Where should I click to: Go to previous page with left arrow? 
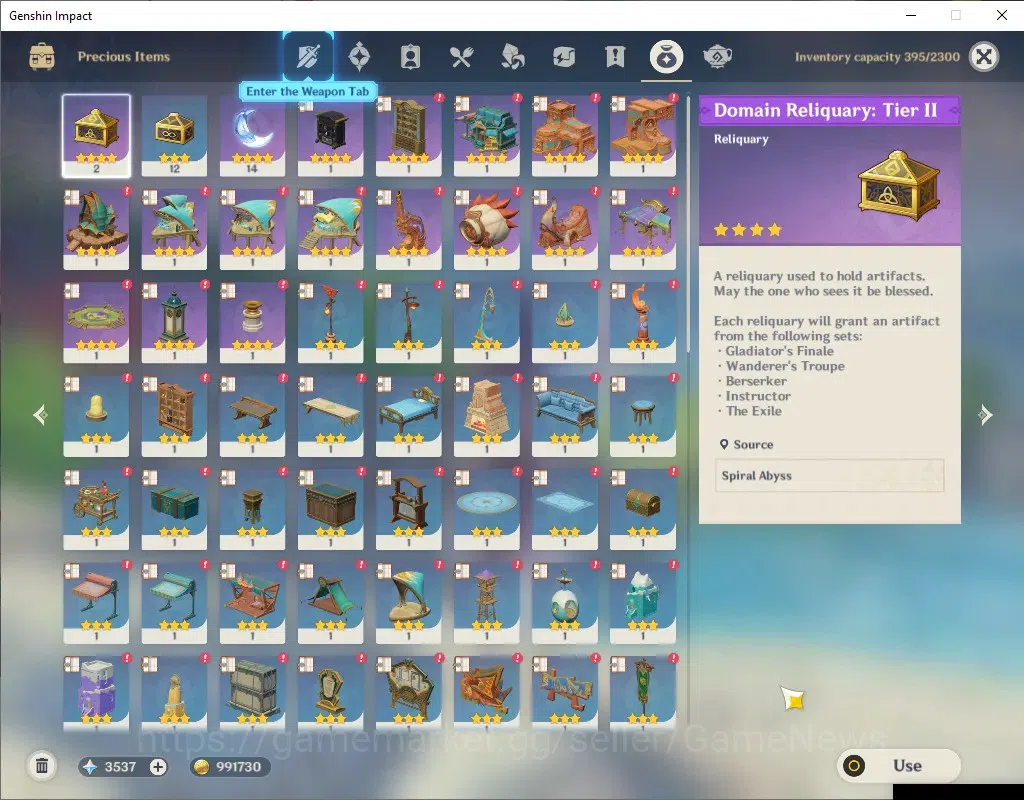40,415
